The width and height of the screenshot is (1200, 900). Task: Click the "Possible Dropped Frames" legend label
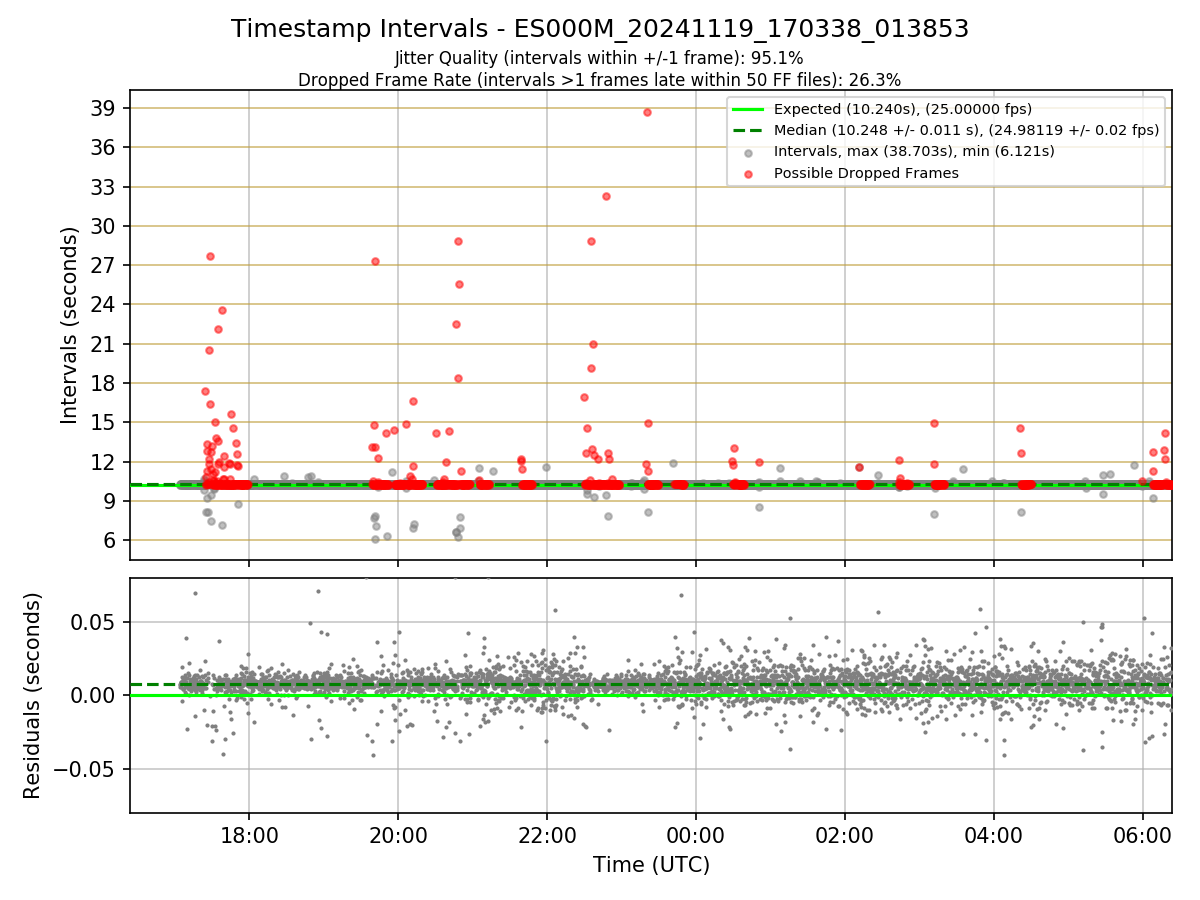click(x=866, y=173)
